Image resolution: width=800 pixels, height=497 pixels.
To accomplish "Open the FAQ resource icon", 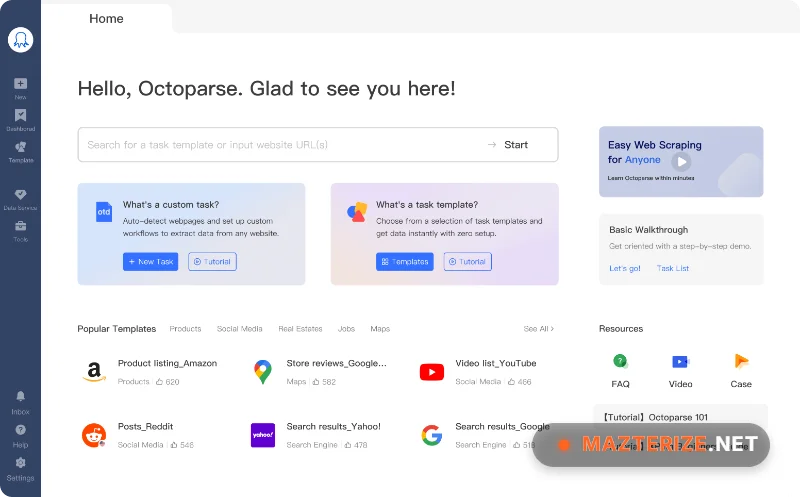I will [620, 361].
